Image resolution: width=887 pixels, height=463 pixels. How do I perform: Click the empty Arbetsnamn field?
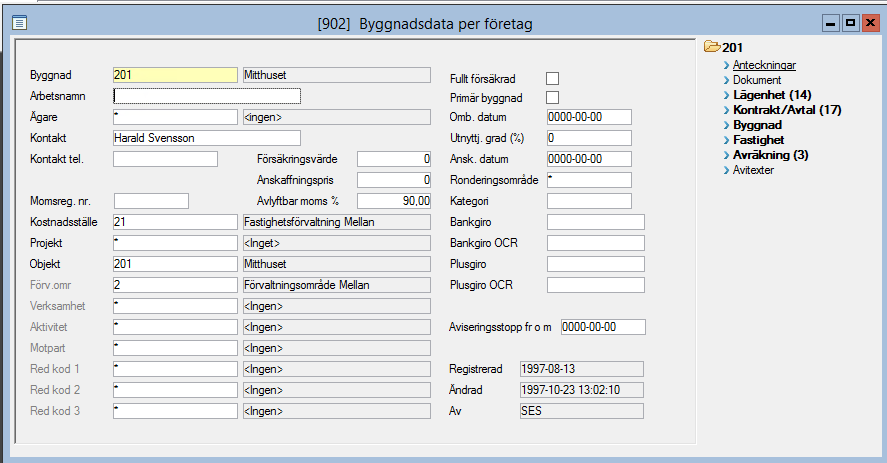click(x=207, y=96)
